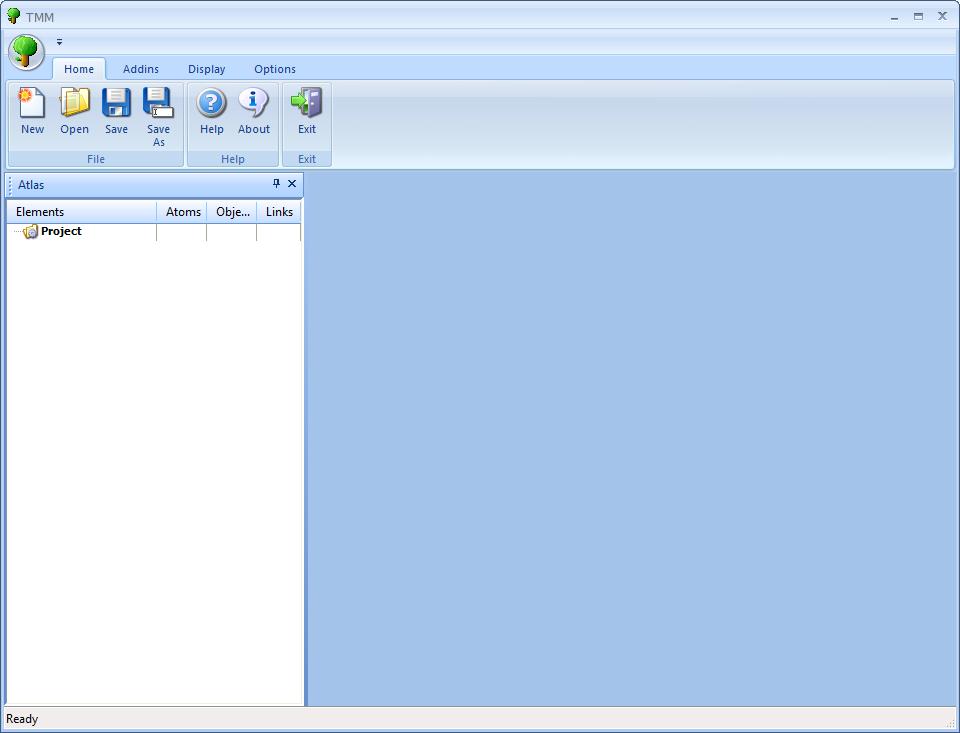Click the TMM title bar tree icon
This screenshot has width=960, height=733.
pos(13,16)
